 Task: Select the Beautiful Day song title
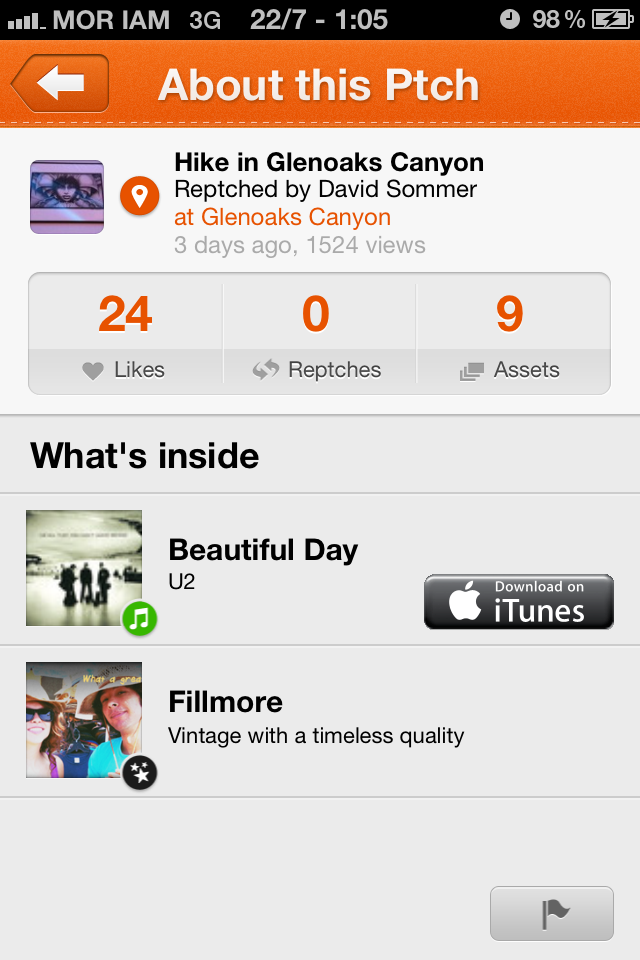point(263,550)
